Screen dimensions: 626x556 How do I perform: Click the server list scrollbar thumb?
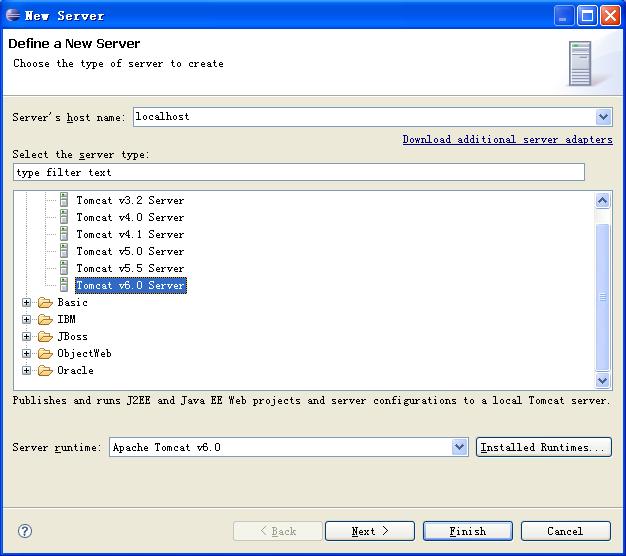pos(602,297)
